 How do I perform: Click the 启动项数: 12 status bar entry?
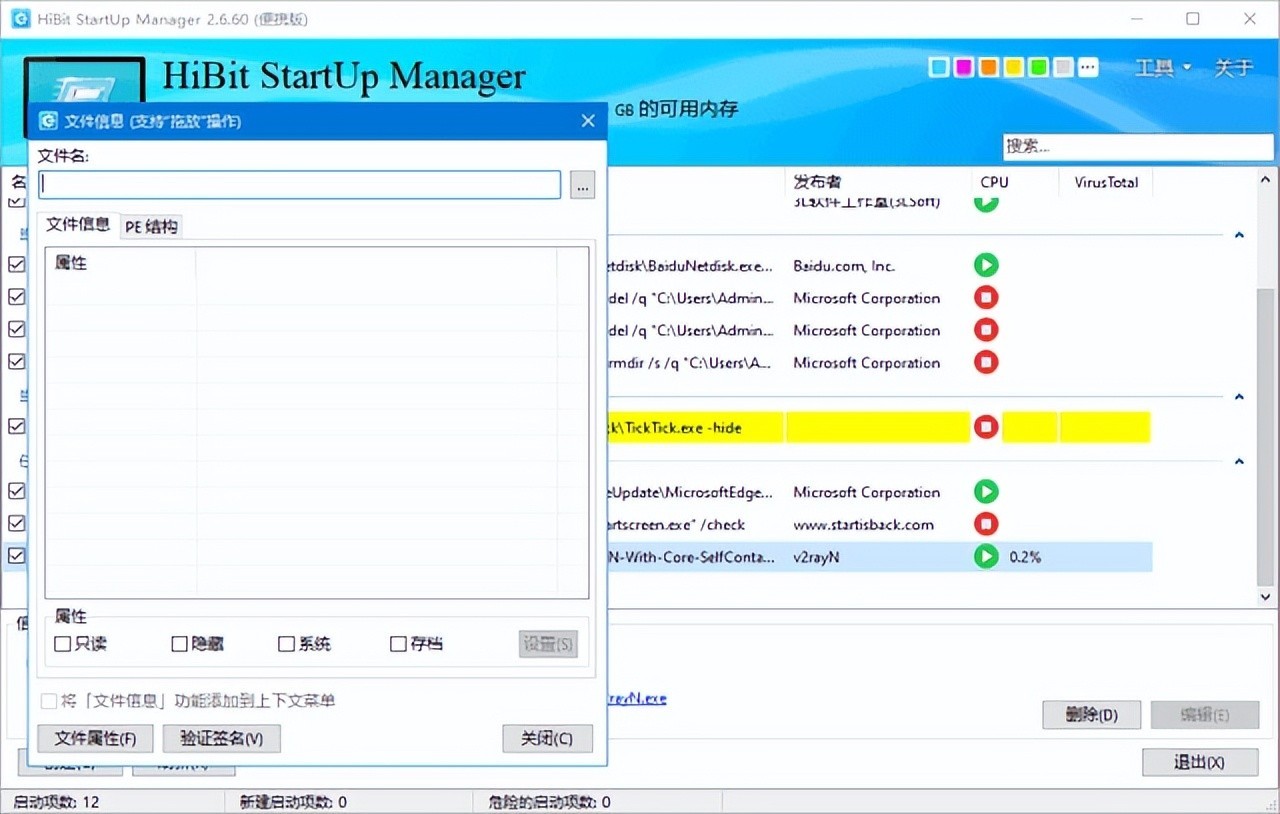[x=56, y=802]
